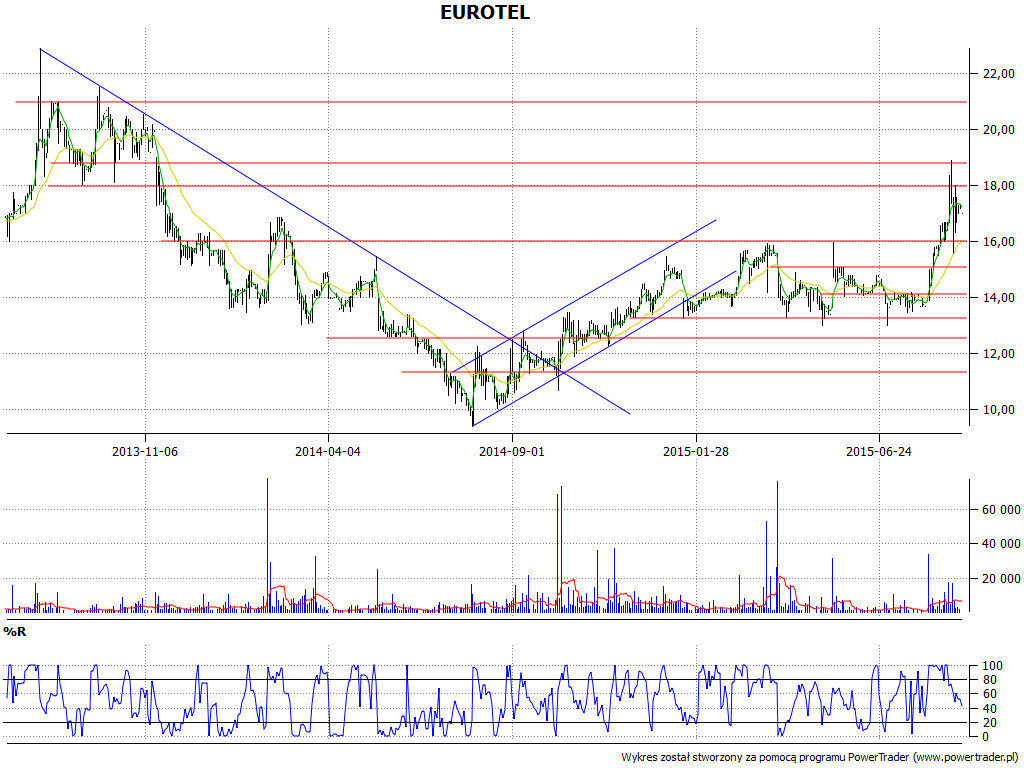Click the 2014-09-01 date label

pyautogui.click(x=512, y=451)
